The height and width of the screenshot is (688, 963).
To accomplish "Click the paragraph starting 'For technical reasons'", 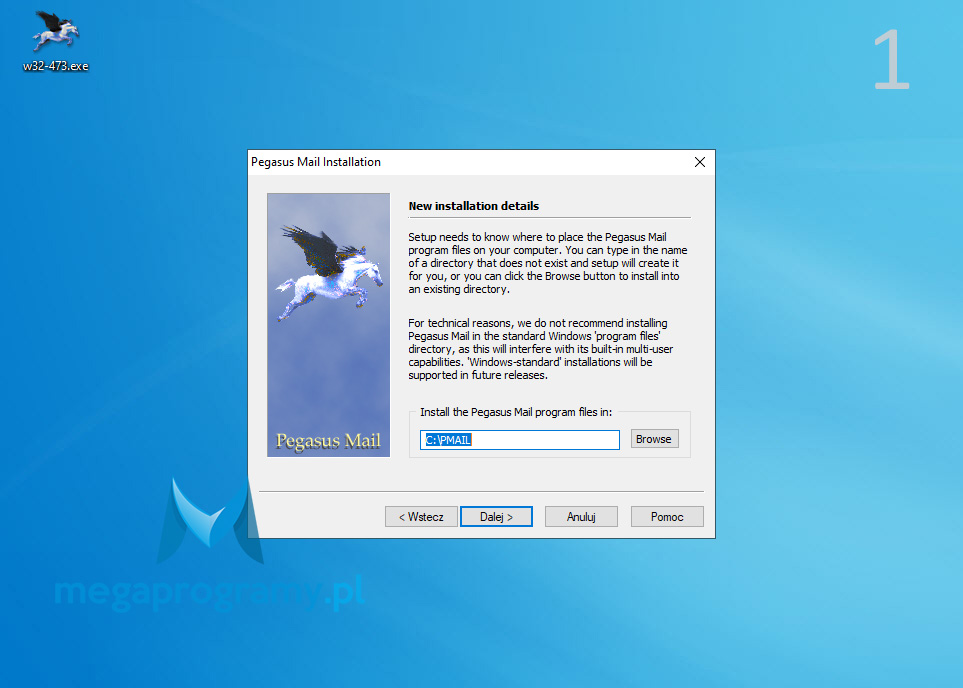I will click(x=540, y=349).
